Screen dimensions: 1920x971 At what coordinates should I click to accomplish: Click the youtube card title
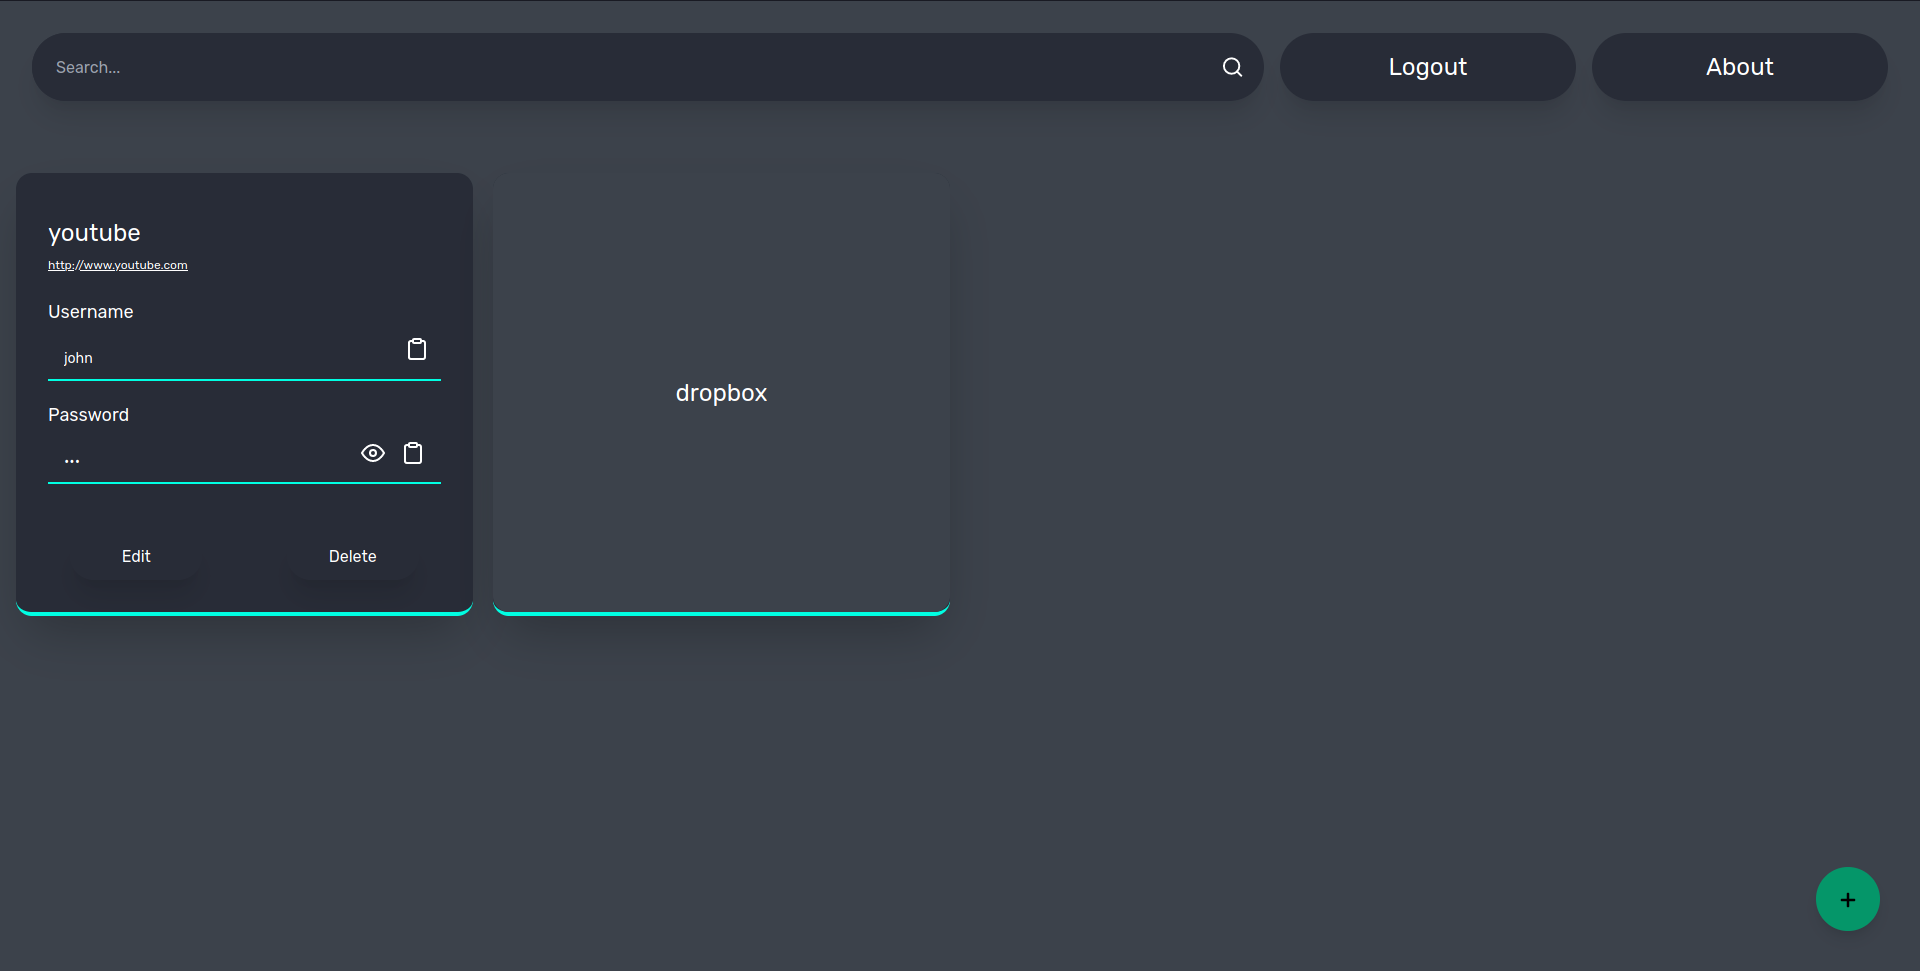point(94,233)
